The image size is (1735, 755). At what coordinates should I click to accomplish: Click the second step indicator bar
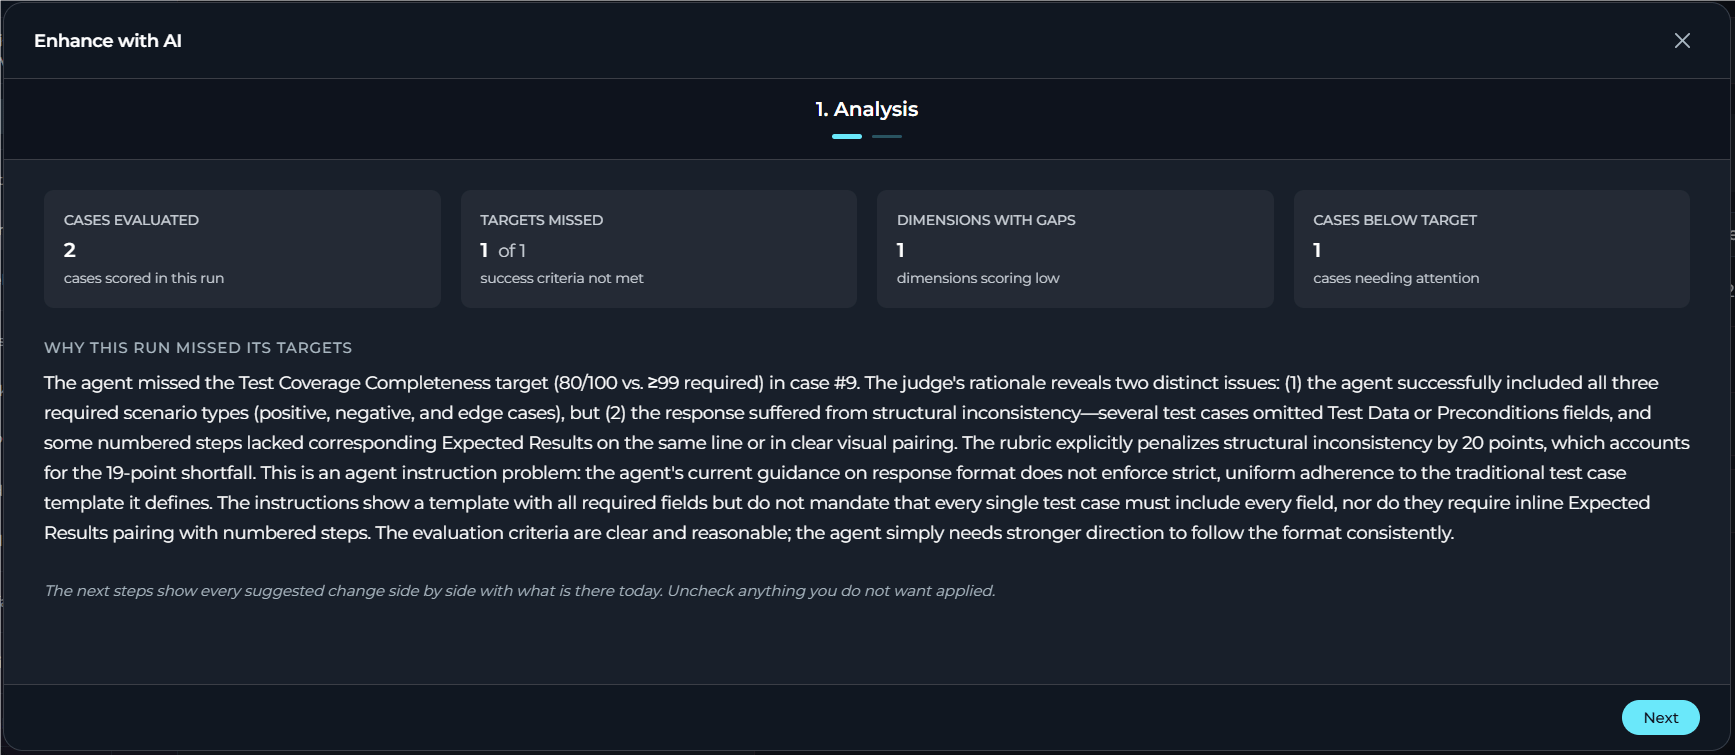[x=887, y=136]
